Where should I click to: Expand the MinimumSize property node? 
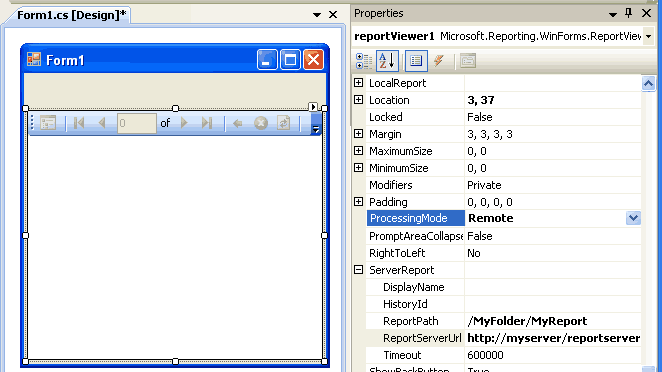pyautogui.click(x=358, y=168)
